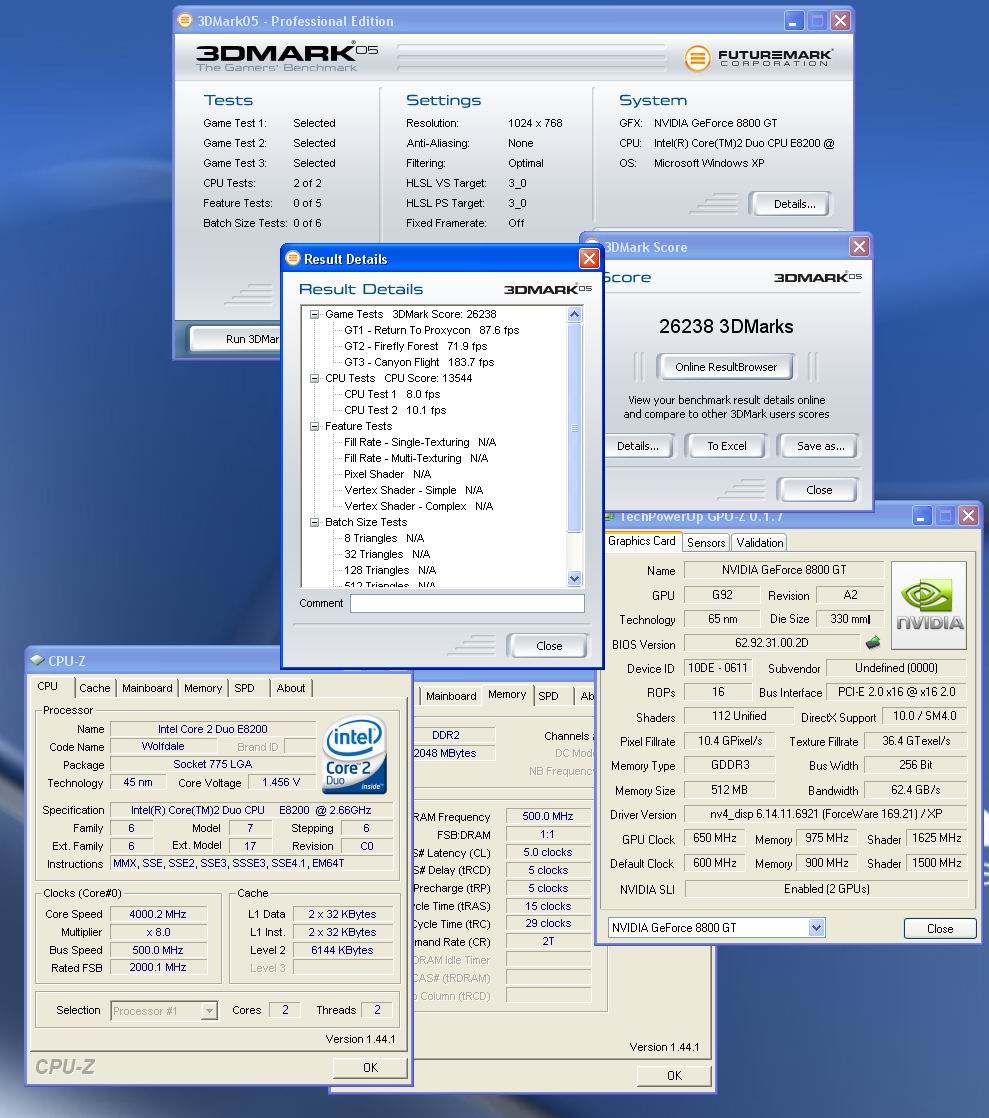Screen dimensions: 989x1118
Task: Click OK in the front CPU-Z window
Action: [x=370, y=1067]
